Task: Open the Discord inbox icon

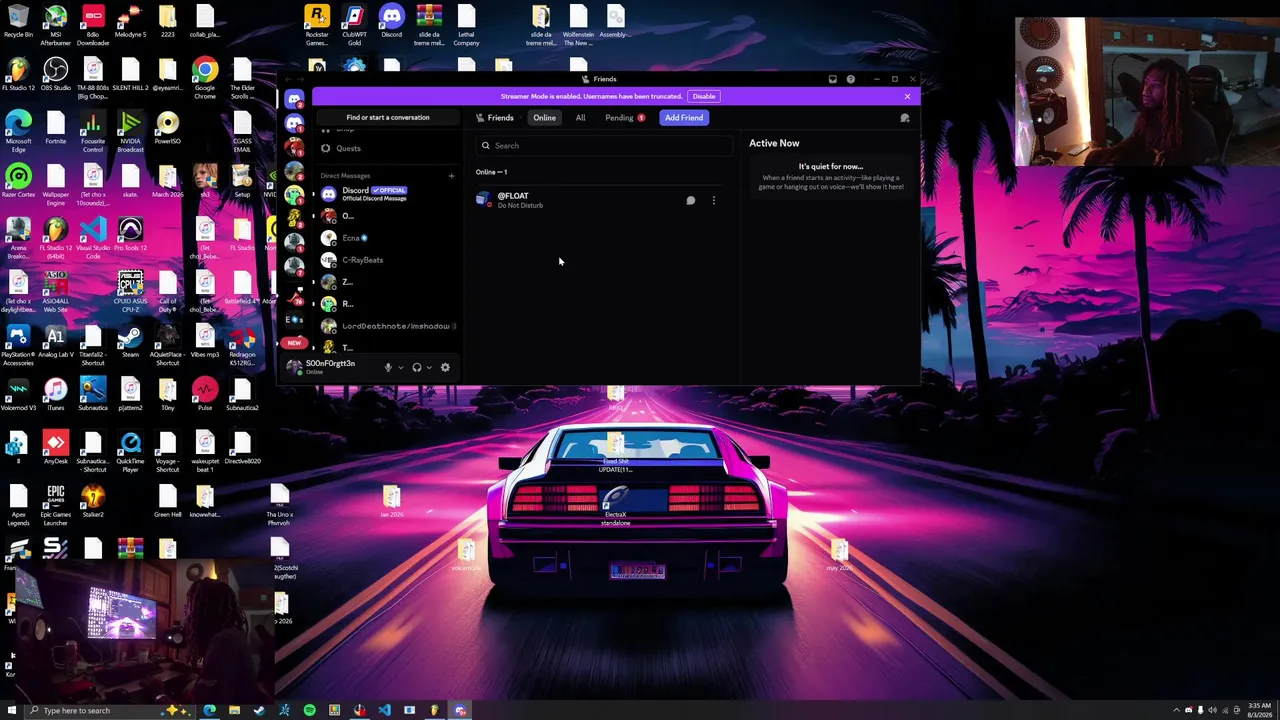Action: click(x=832, y=79)
